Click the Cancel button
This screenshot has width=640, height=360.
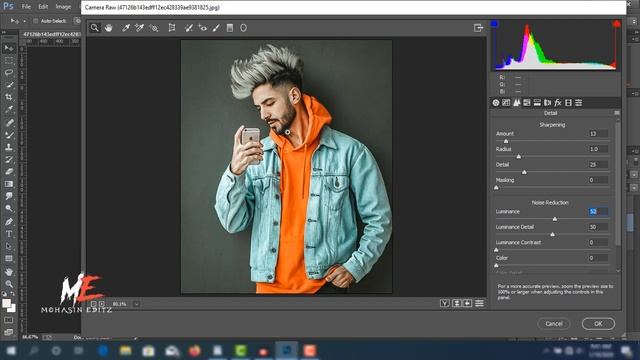click(554, 324)
